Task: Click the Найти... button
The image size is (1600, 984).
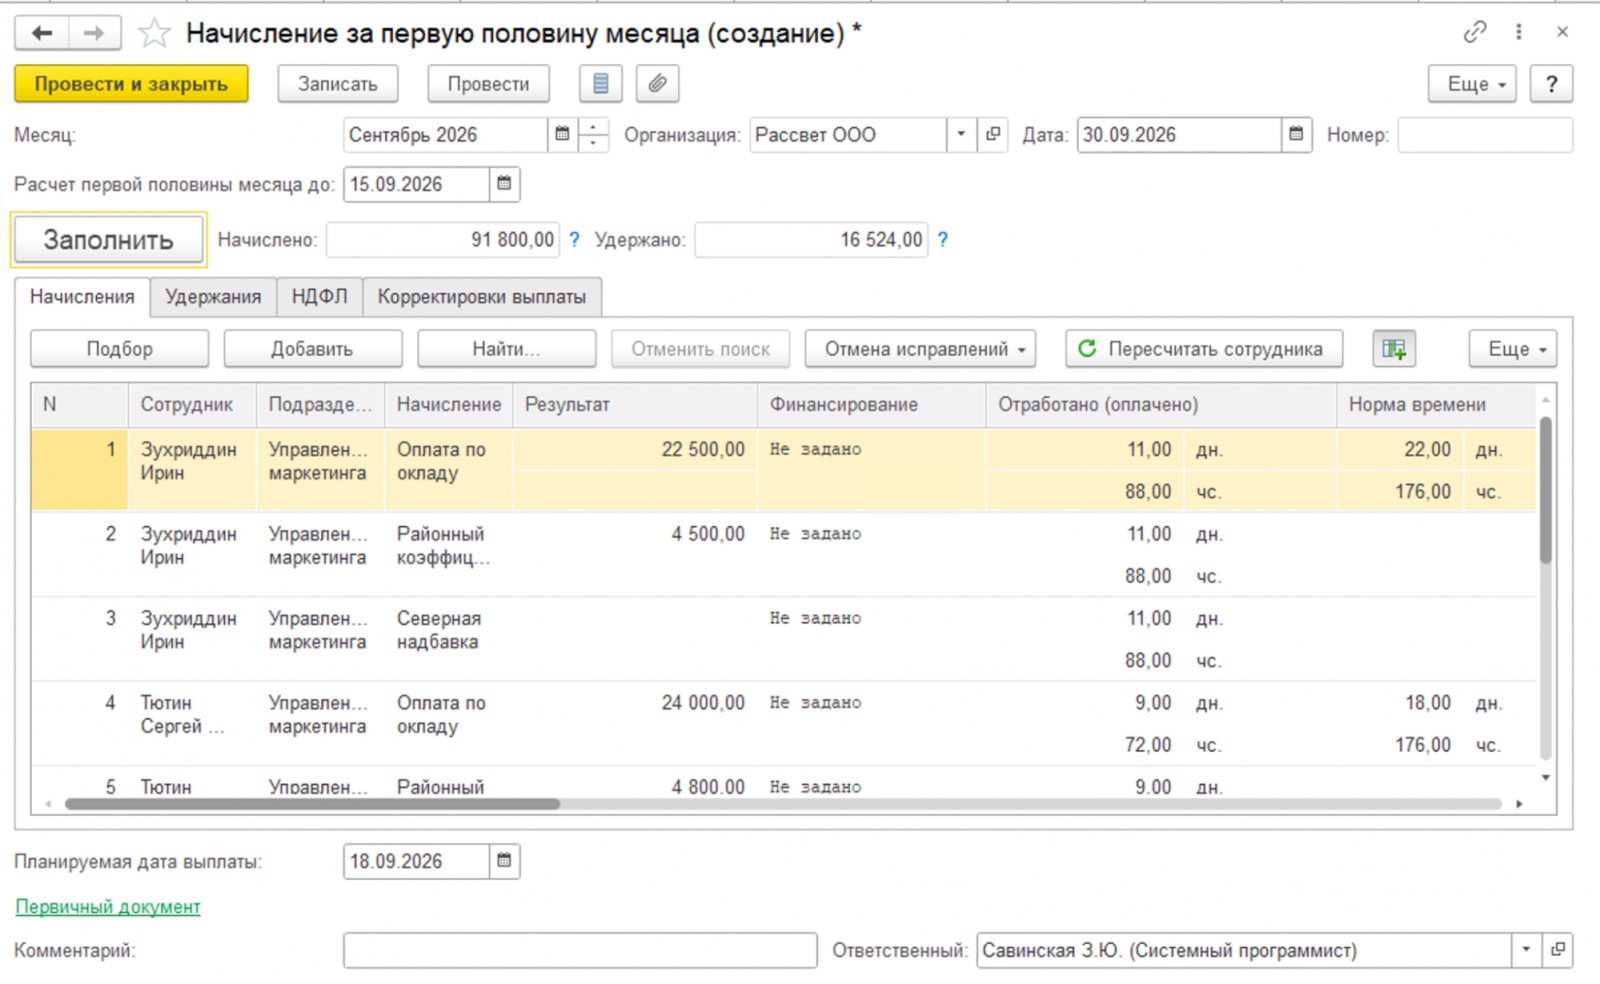Action: [506, 349]
